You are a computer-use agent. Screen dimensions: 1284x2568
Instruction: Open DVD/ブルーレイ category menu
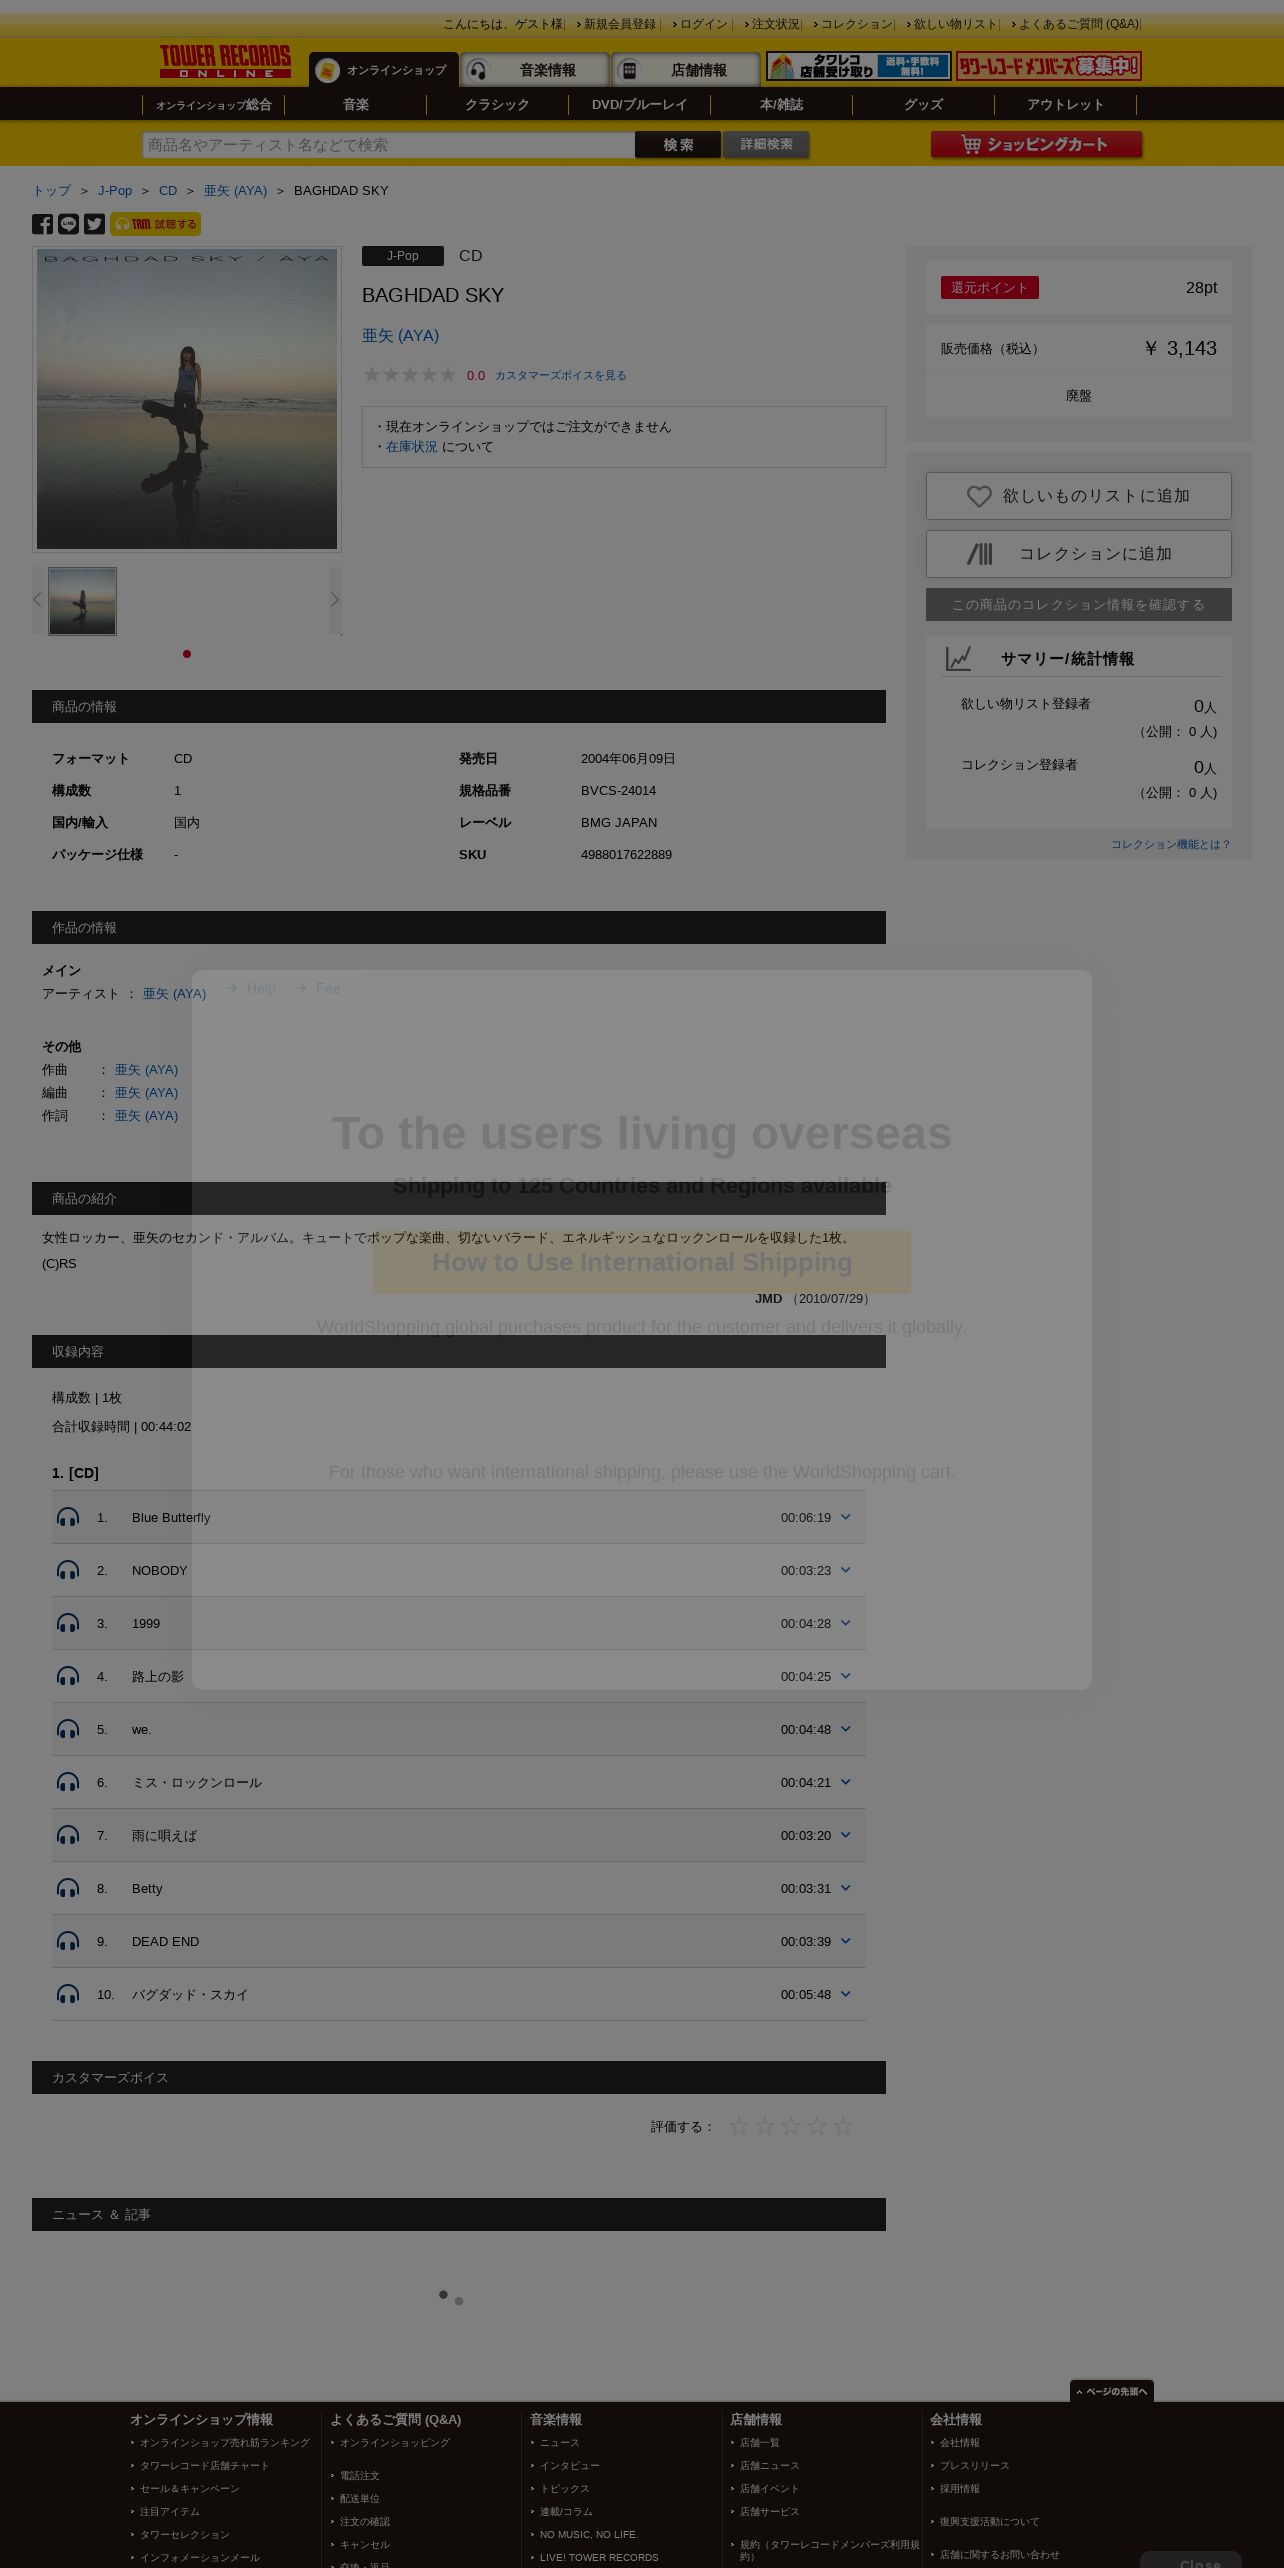[639, 104]
